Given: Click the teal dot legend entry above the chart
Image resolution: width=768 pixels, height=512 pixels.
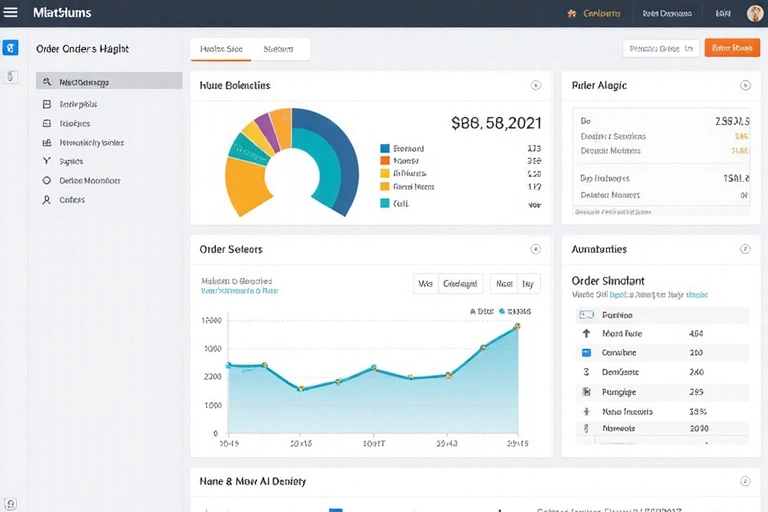Looking at the screenshot, I should tap(515, 311).
